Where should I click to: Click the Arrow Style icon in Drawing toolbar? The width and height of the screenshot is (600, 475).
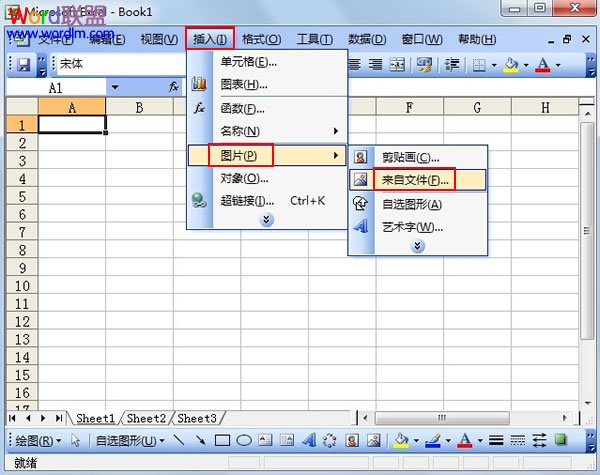click(x=539, y=440)
